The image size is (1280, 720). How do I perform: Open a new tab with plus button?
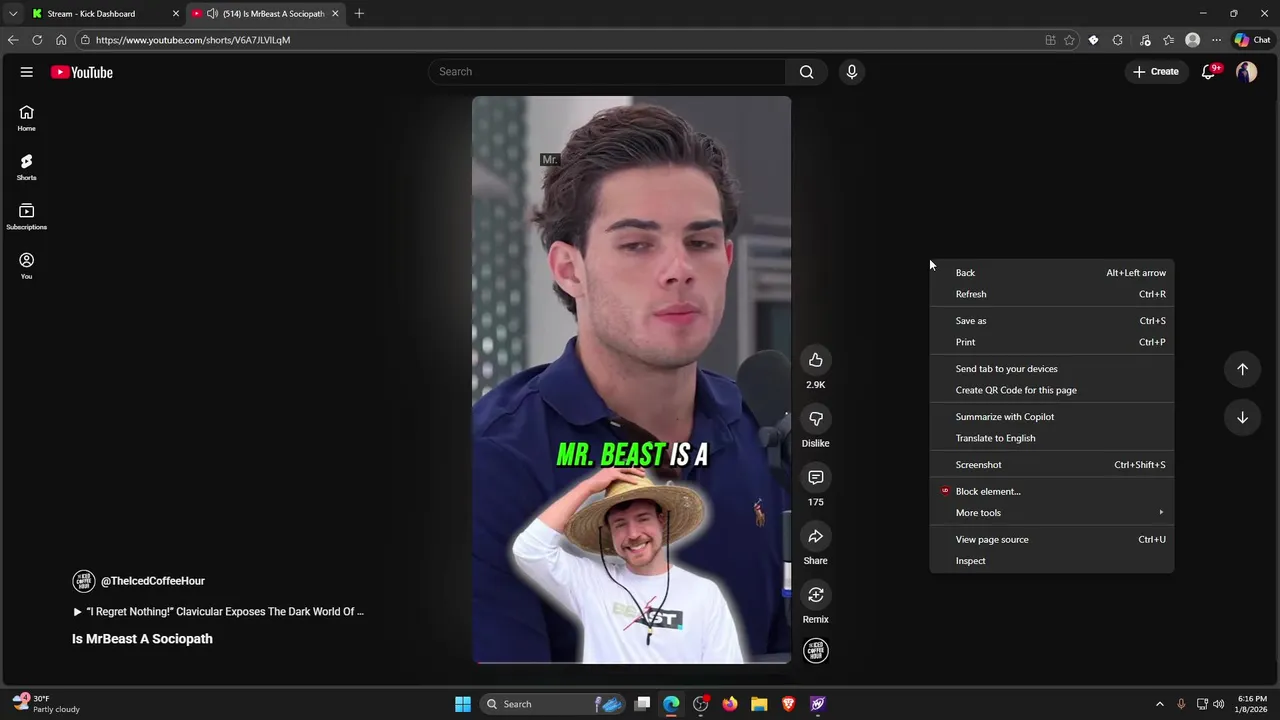[x=359, y=14]
